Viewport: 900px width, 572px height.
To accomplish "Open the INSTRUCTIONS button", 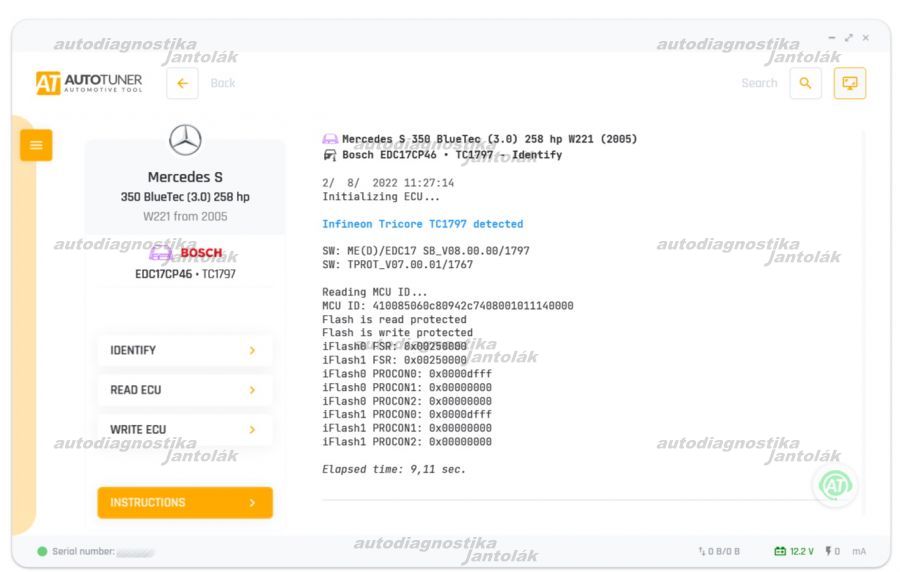I will (185, 503).
